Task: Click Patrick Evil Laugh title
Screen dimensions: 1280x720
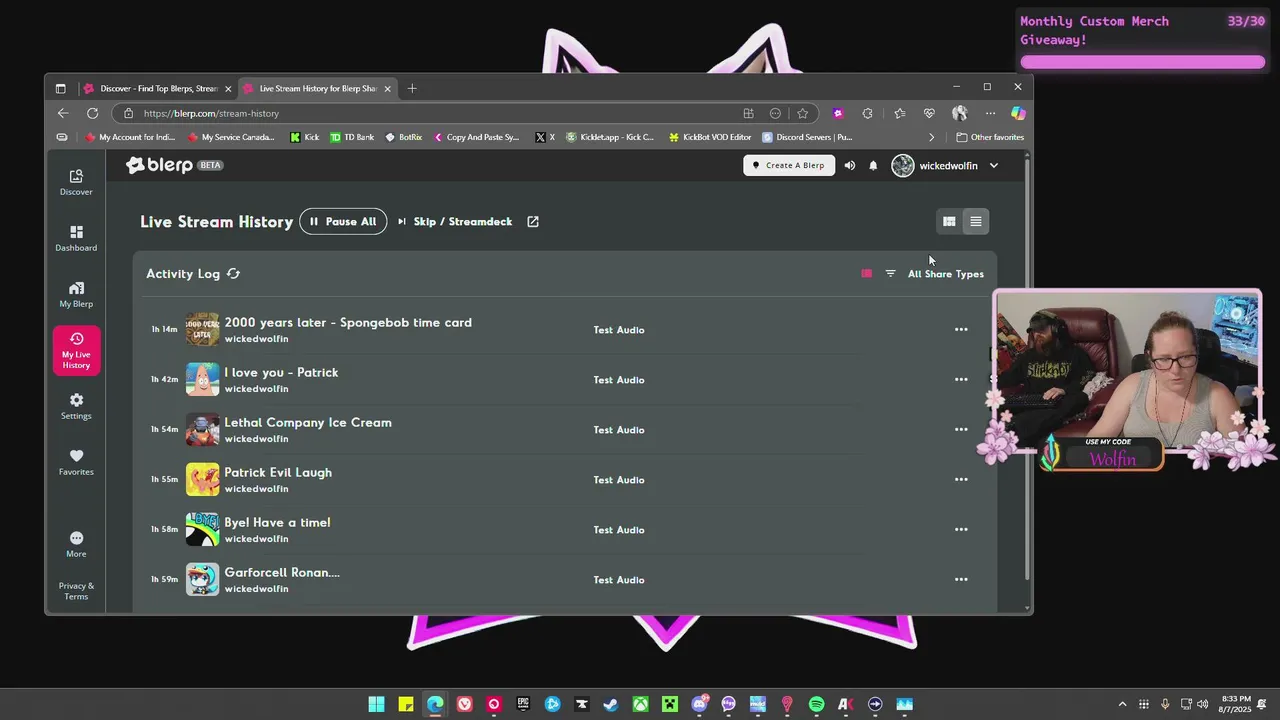Action: [x=278, y=472]
